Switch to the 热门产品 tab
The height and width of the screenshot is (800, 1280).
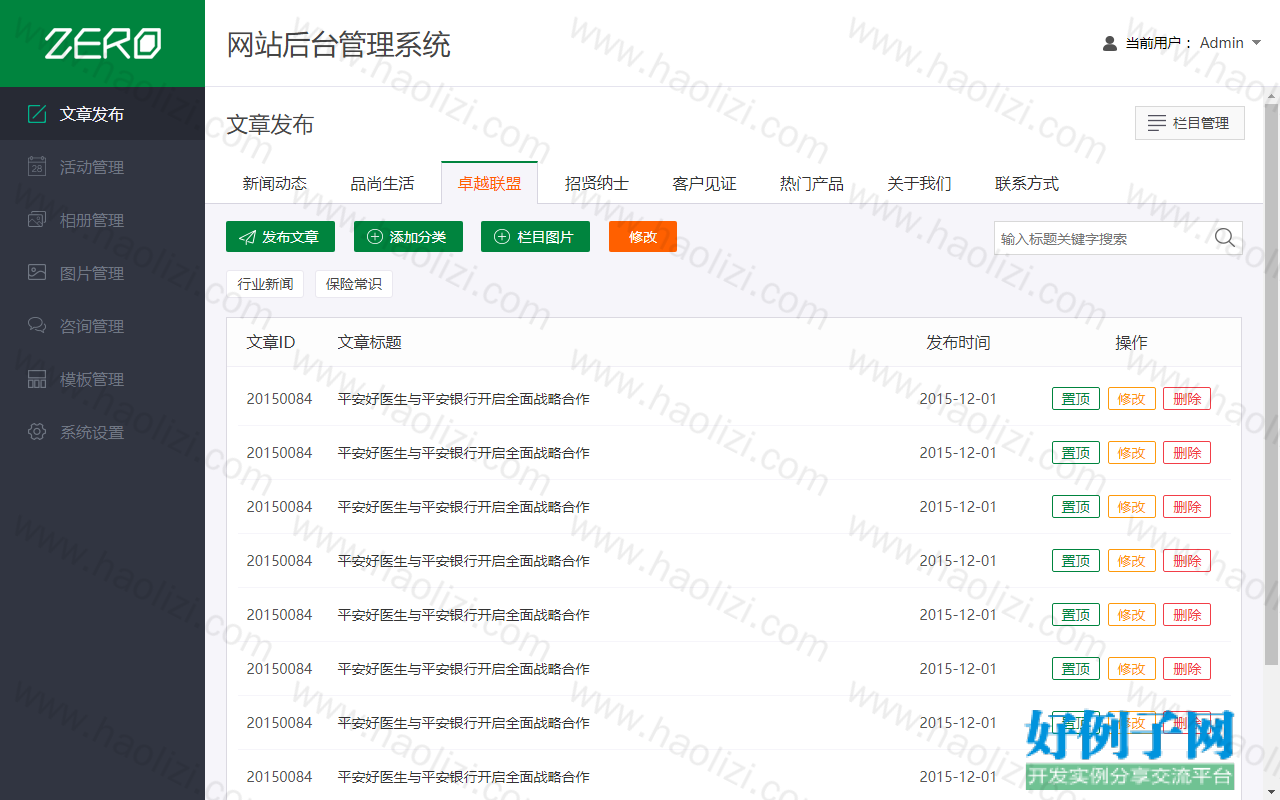[x=812, y=183]
